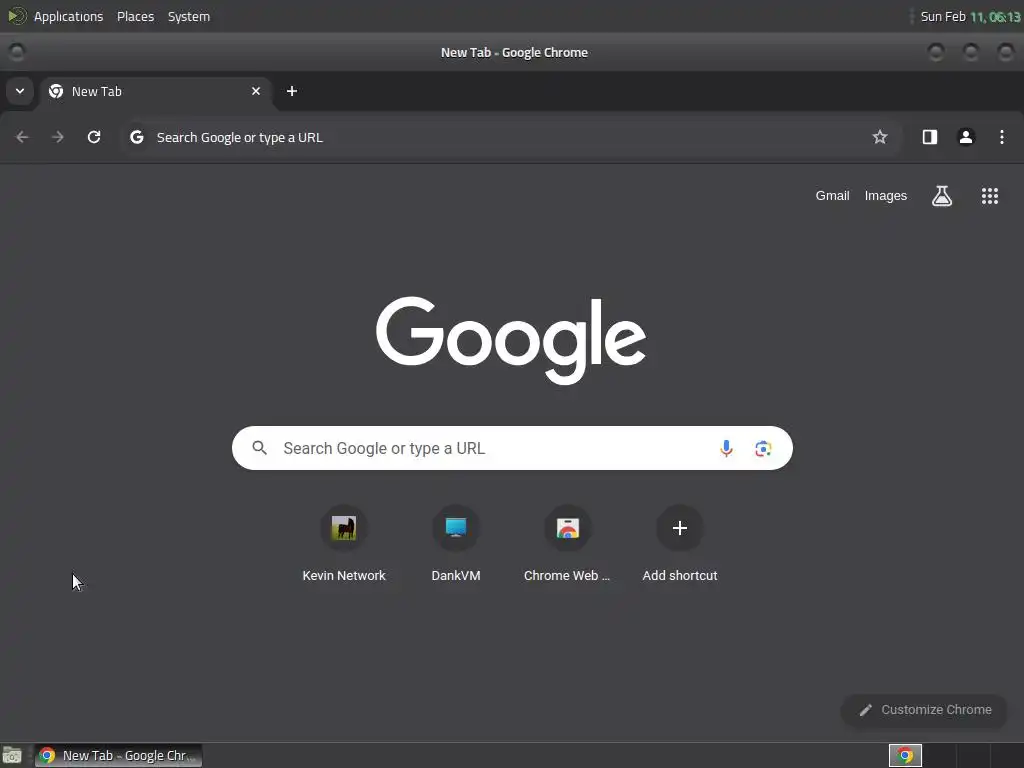Open Search Labs flask icon
The width and height of the screenshot is (1024, 768).
click(942, 196)
